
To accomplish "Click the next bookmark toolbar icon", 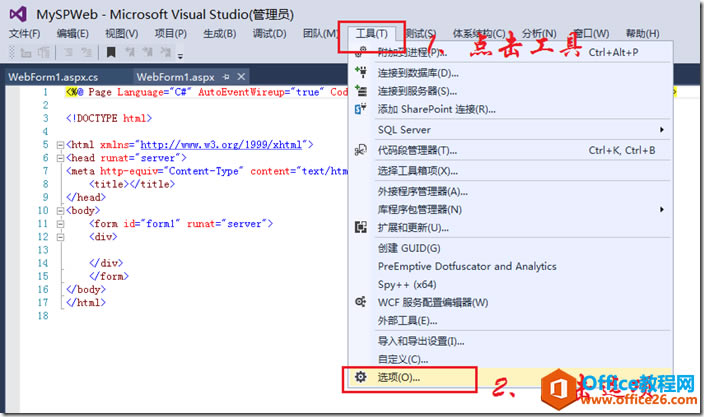I will coord(147,52).
